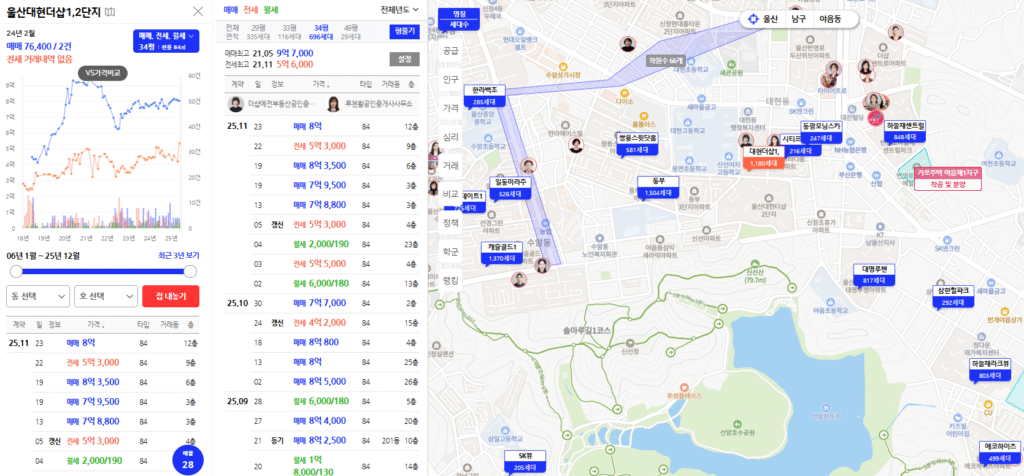This screenshot has width=1024, height=476.
Task: Open the floor plan icon beside complex name
Action: (x=110, y=12)
